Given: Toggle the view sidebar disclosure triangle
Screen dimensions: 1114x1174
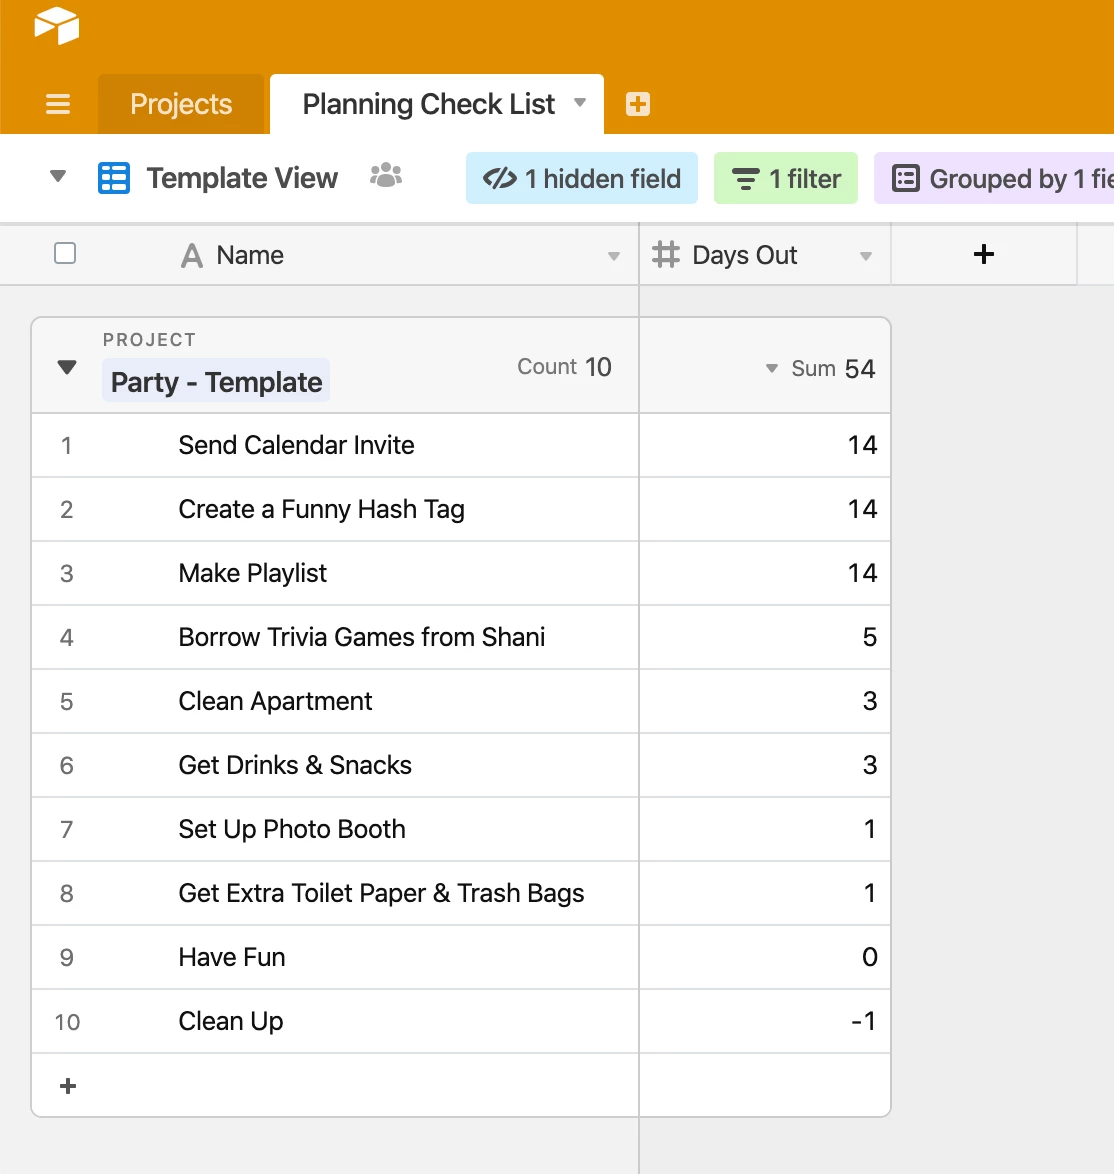Looking at the screenshot, I should pyautogui.click(x=57, y=176).
